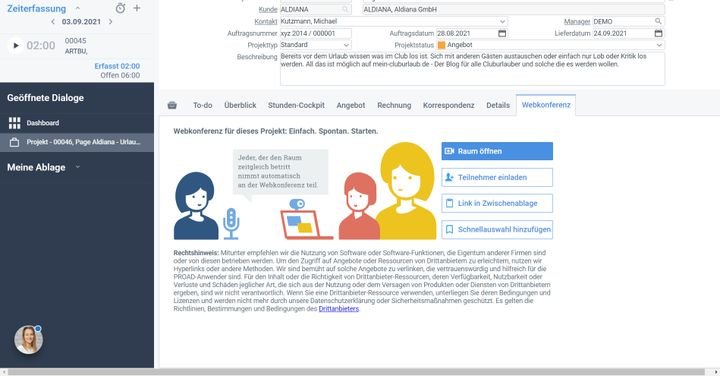720x376 pixels.
Task: Start the timer for entry 00045
Action: (16, 45)
